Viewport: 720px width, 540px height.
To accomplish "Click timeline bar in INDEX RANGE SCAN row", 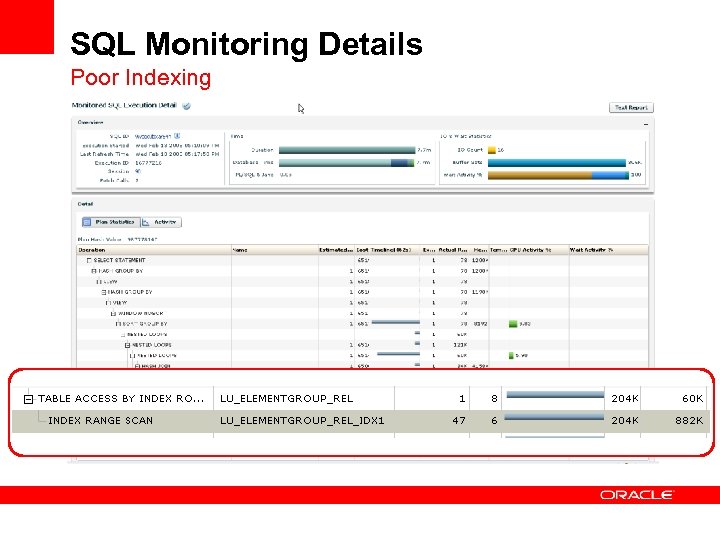I will [x=554, y=417].
